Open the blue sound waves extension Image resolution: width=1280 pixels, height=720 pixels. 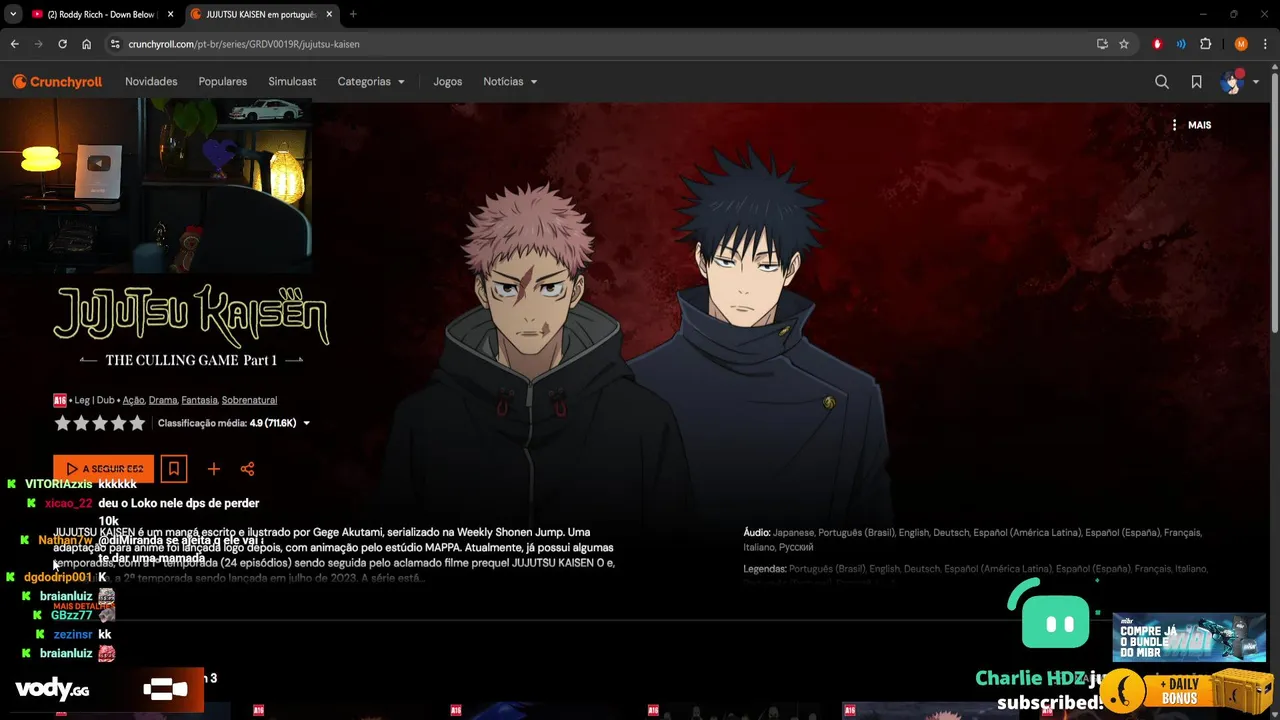click(1181, 44)
